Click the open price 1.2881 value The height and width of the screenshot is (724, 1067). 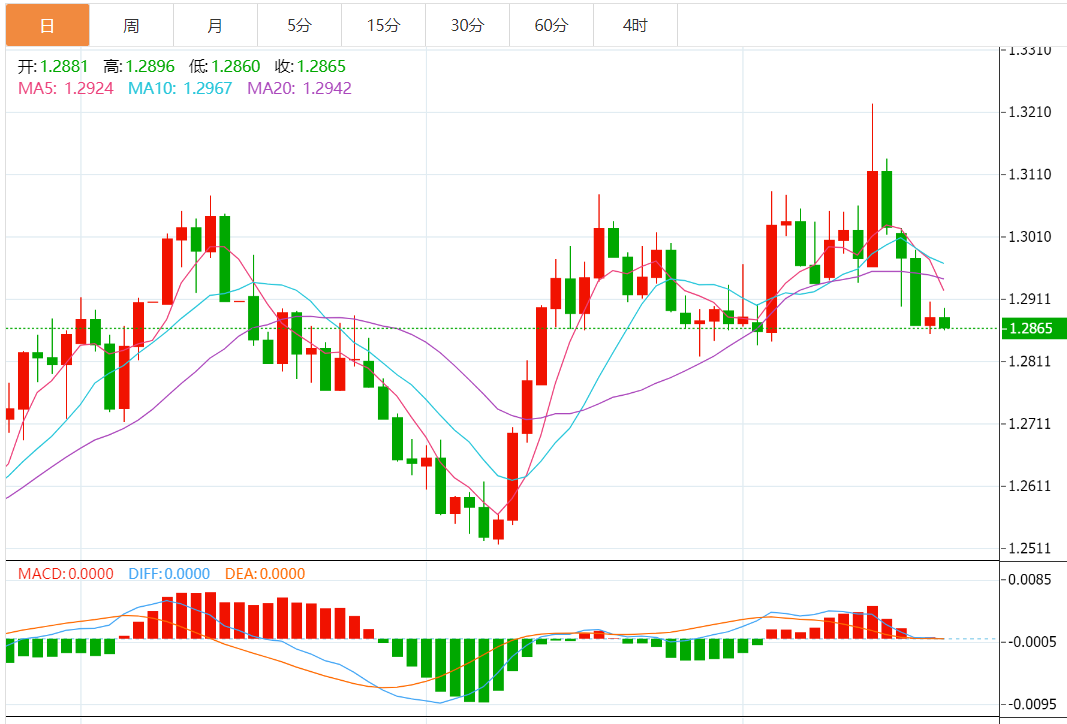(64, 66)
